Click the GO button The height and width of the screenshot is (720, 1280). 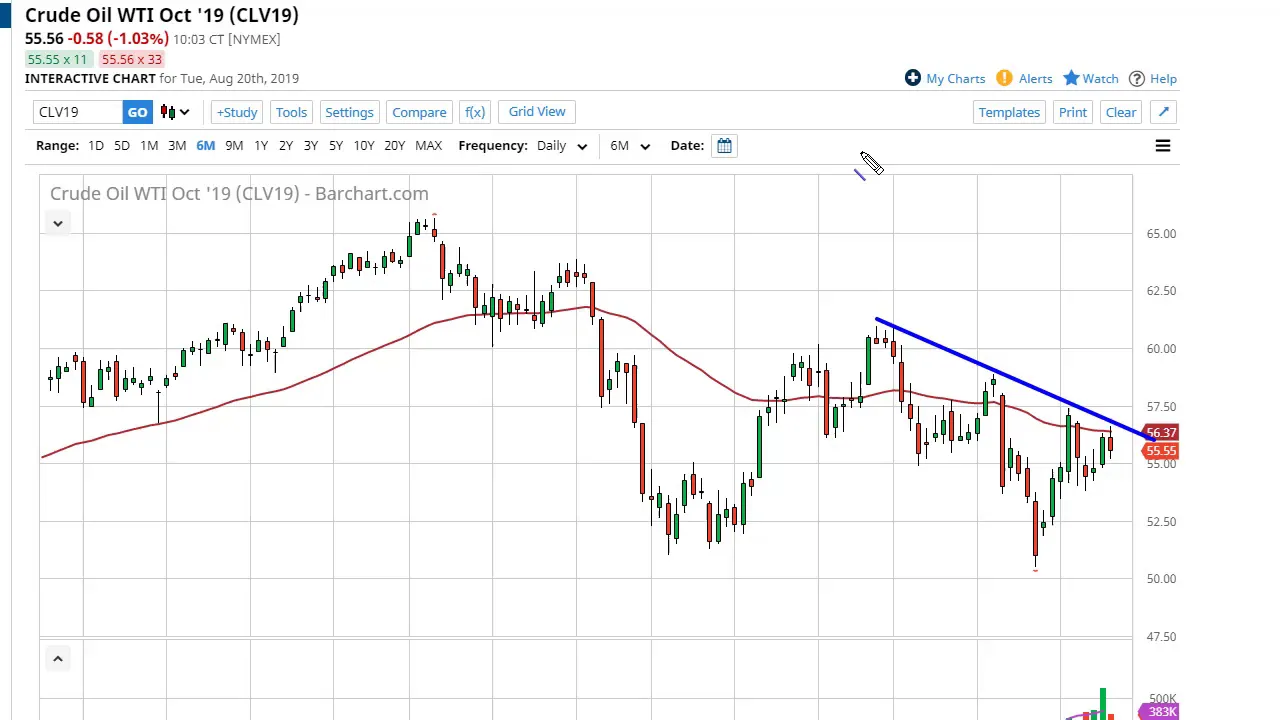pyautogui.click(x=137, y=112)
